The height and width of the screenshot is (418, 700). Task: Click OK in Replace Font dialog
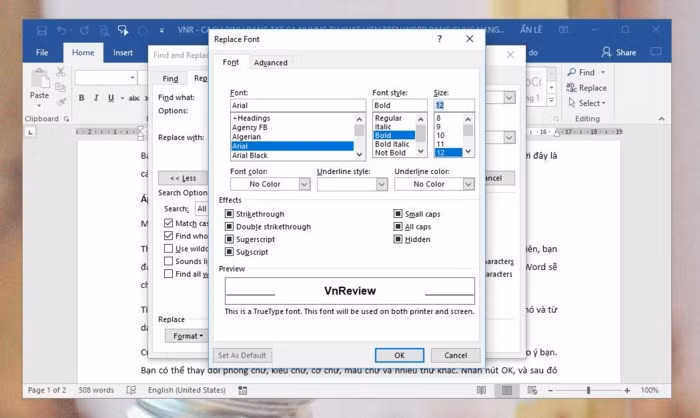click(400, 355)
